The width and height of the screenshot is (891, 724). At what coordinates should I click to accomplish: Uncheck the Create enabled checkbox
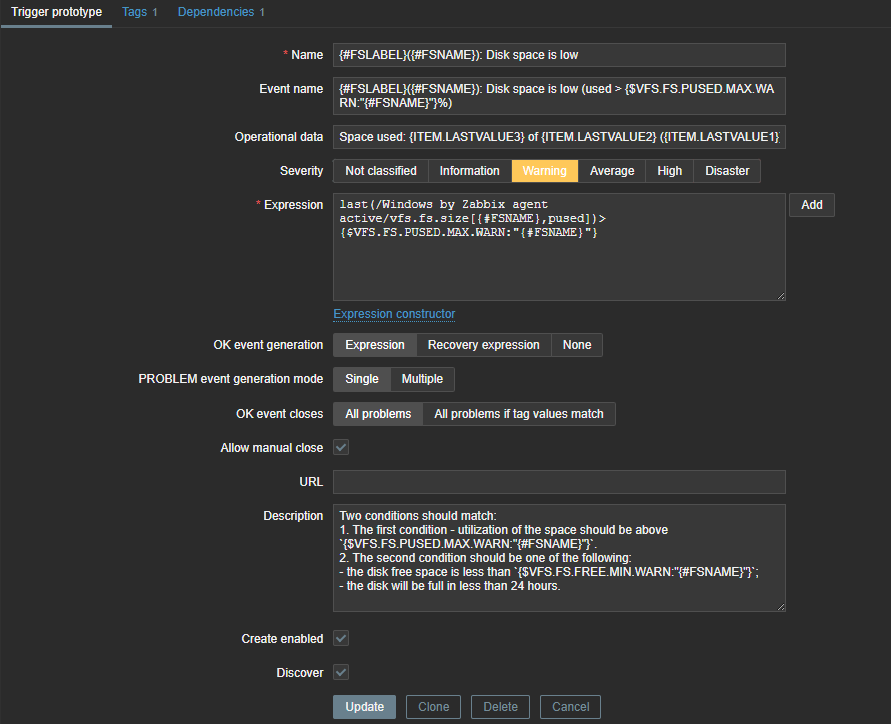pyautogui.click(x=341, y=638)
